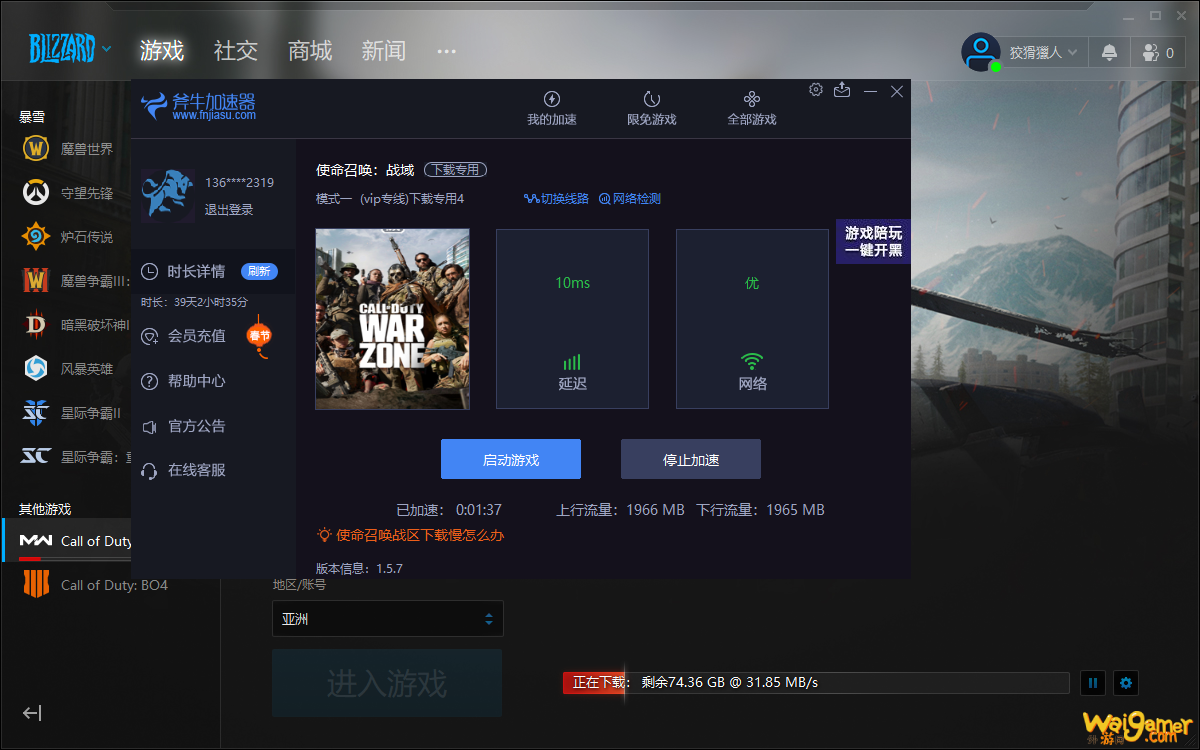Open Diablo (暗黑破坏神) in the game list
Viewport: 1200px width, 750px height.
point(76,325)
